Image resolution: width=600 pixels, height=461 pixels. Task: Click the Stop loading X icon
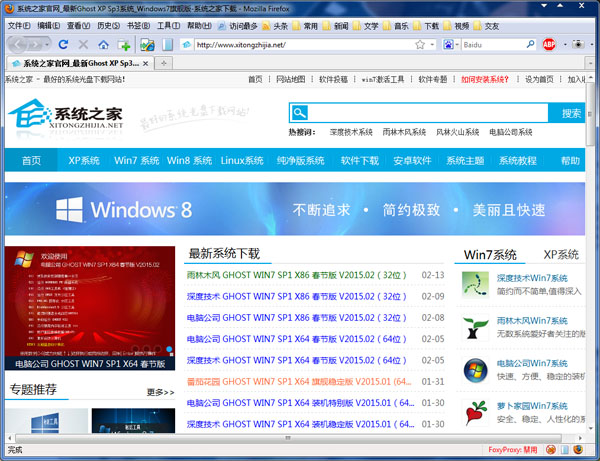click(x=83, y=45)
